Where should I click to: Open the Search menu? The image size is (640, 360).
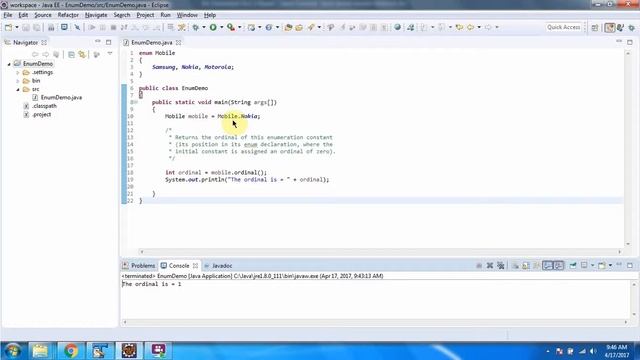[122, 15]
